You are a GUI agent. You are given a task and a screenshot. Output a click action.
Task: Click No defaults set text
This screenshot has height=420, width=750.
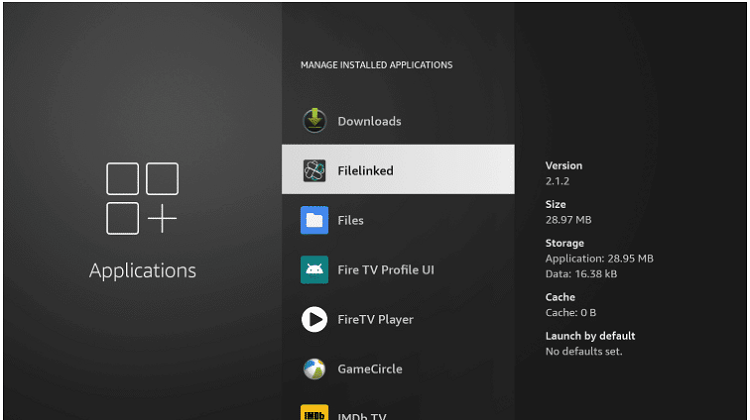[x=584, y=352]
